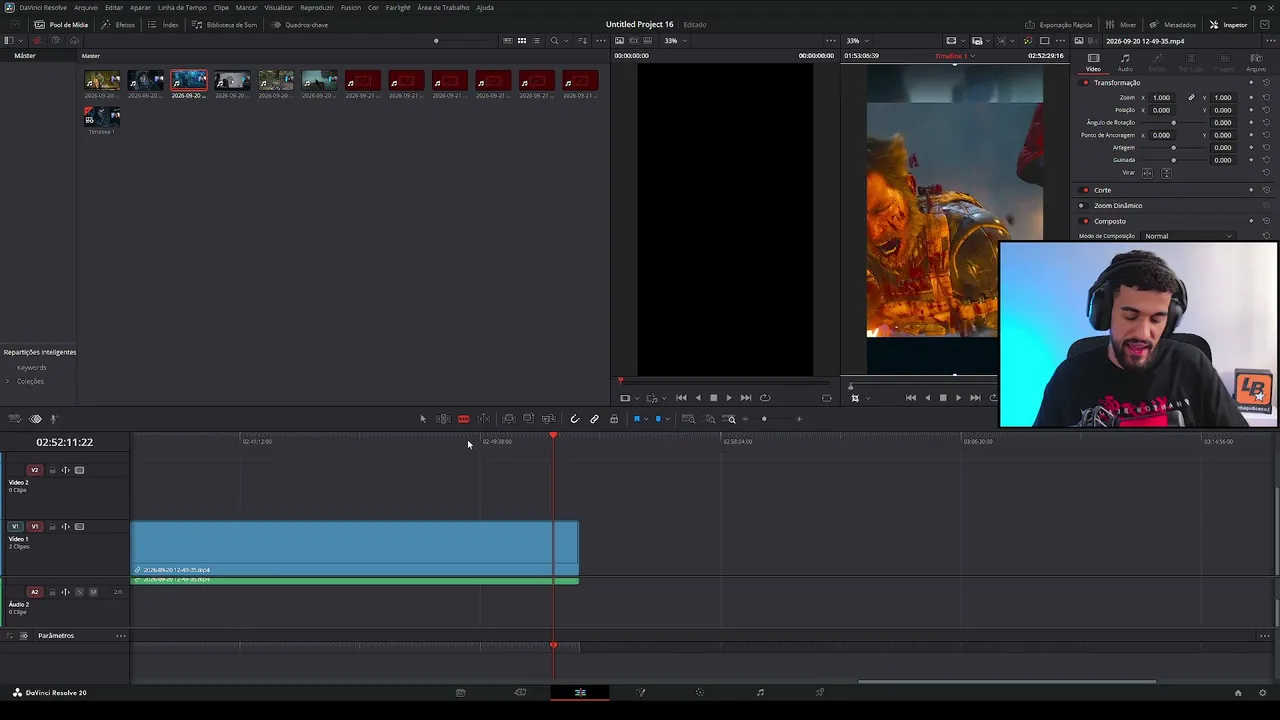Switch to the Áudio inspector tab
This screenshot has height=720, width=1280.
tap(1125, 63)
